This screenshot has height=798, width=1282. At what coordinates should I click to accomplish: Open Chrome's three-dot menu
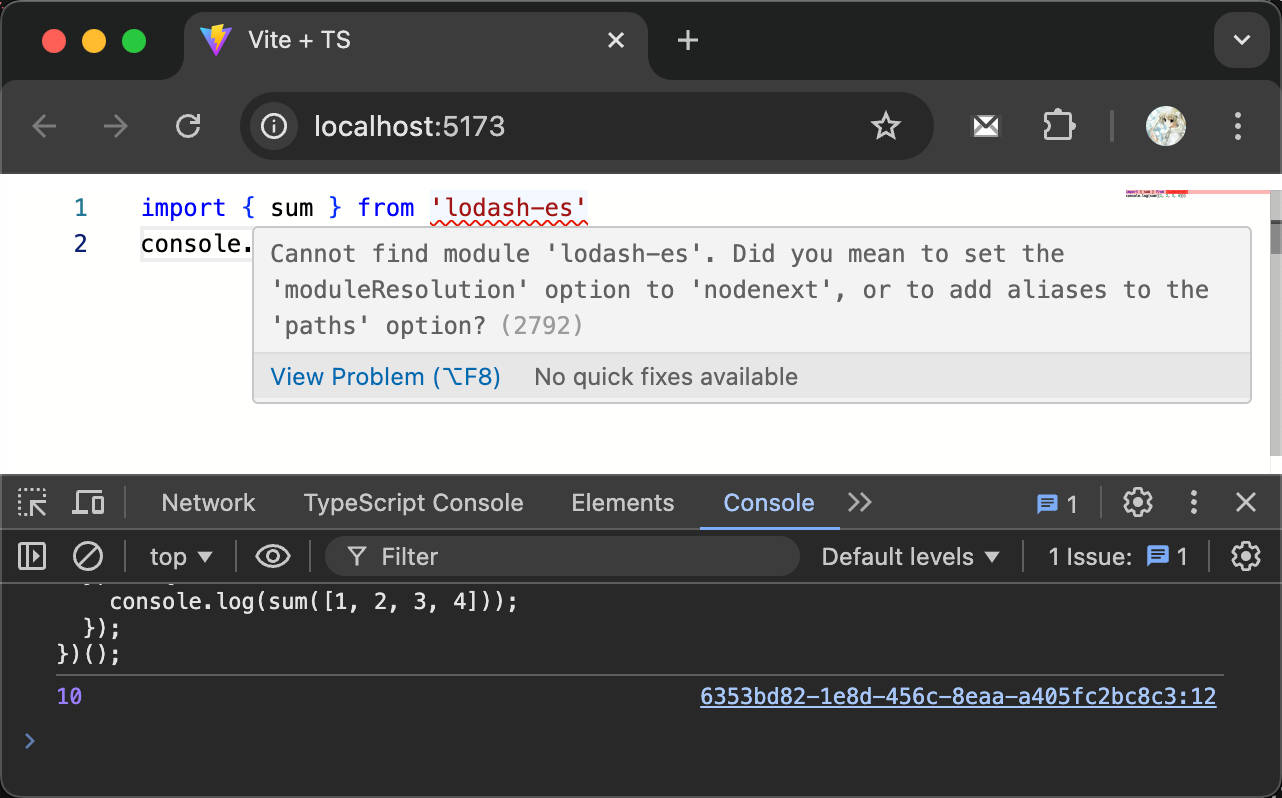click(x=1238, y=126)
